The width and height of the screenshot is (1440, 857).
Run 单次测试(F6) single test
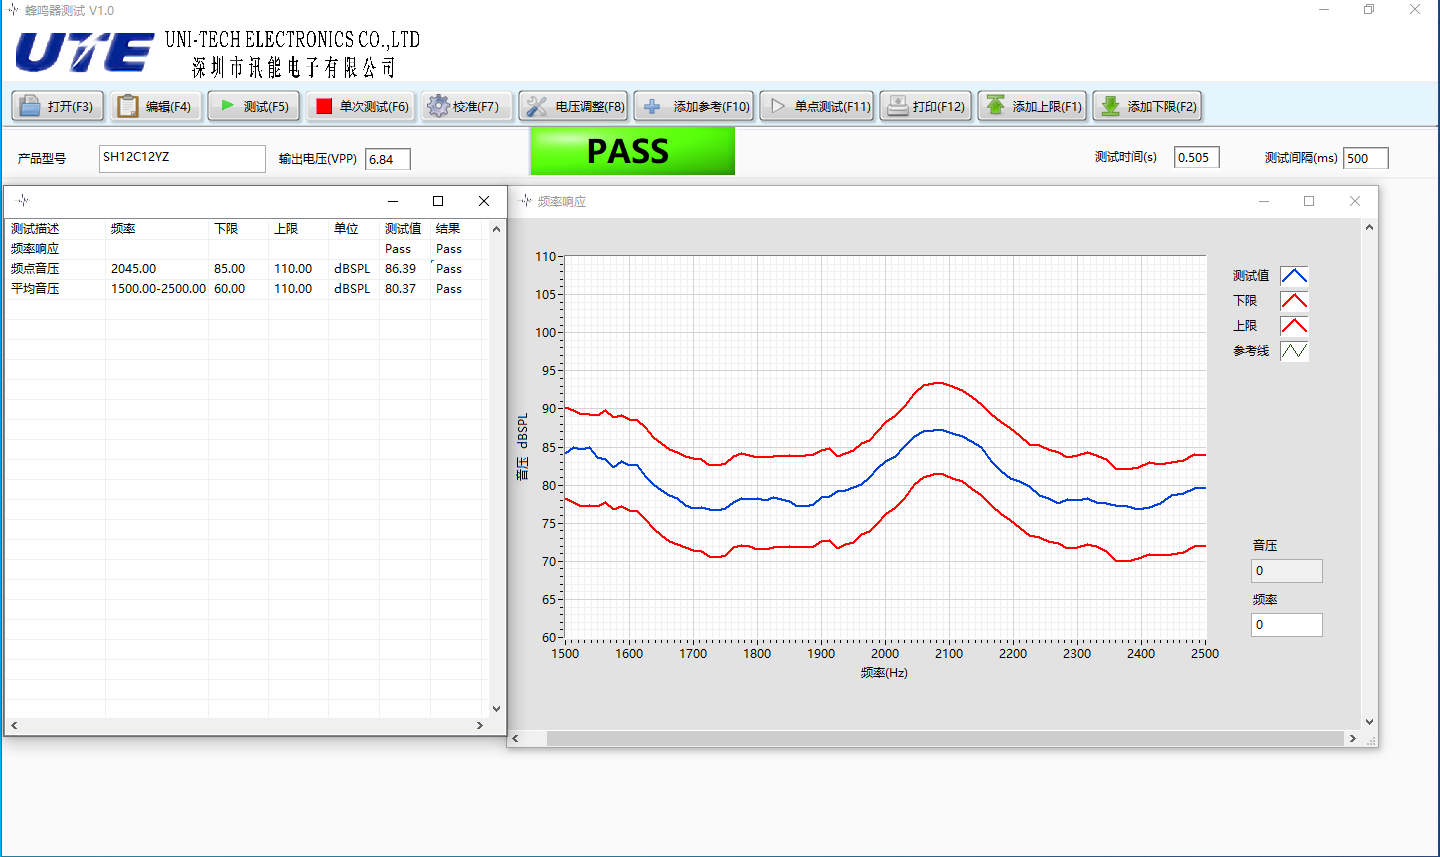point(361,106)
